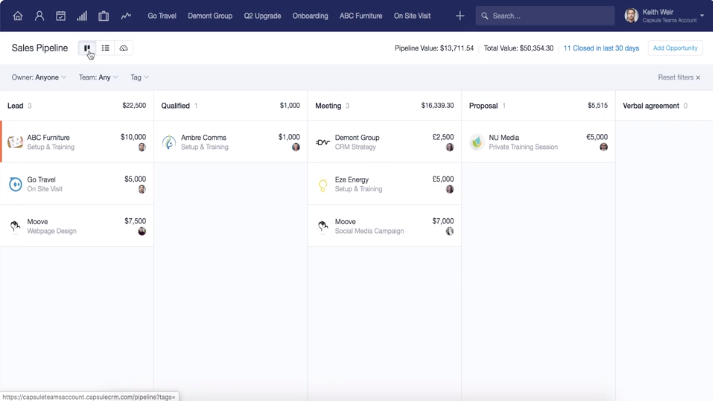
Task: Click Moove Webpage Design logo icon
Action: click(15, 226)
